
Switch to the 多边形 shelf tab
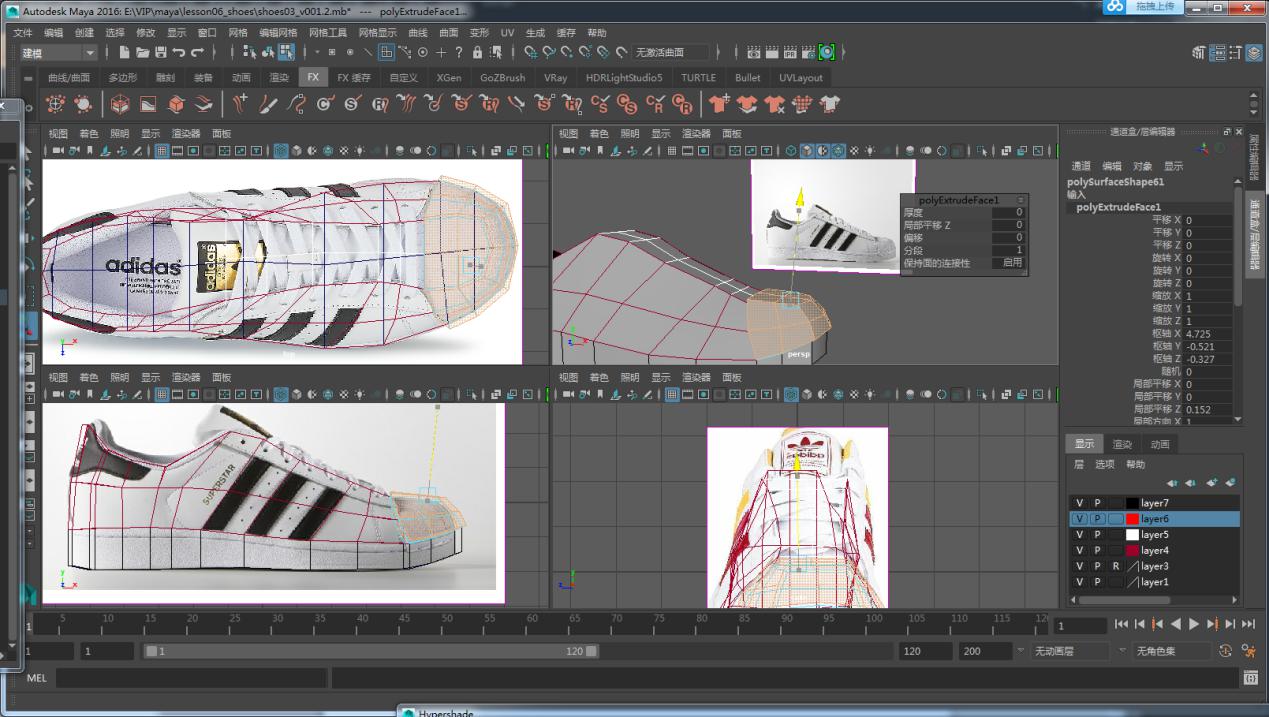(124, 78)
